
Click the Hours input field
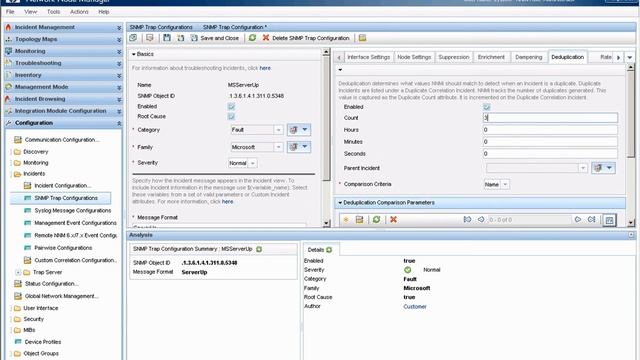tap(550, 130)
